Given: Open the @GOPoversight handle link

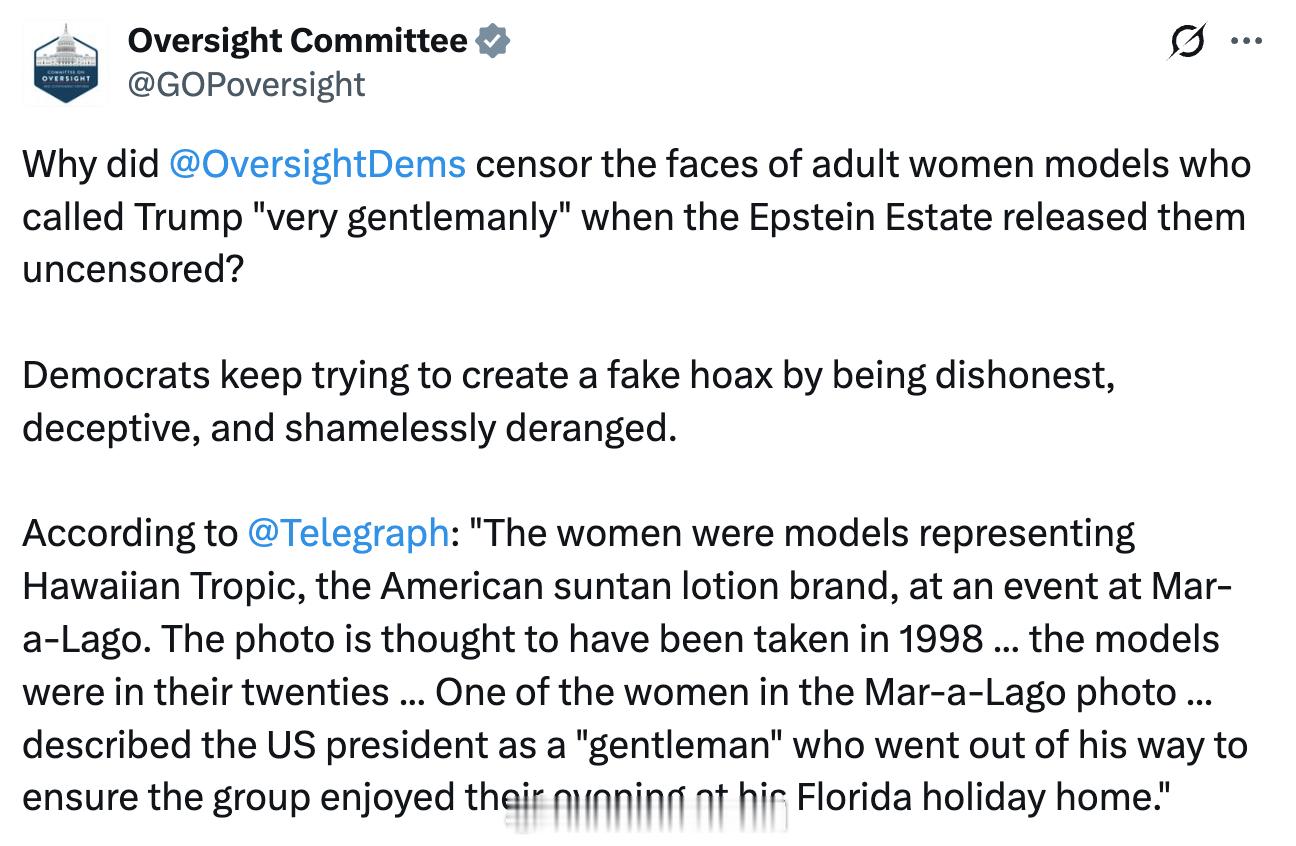Looking at the screenshot, I should [246, 84].
